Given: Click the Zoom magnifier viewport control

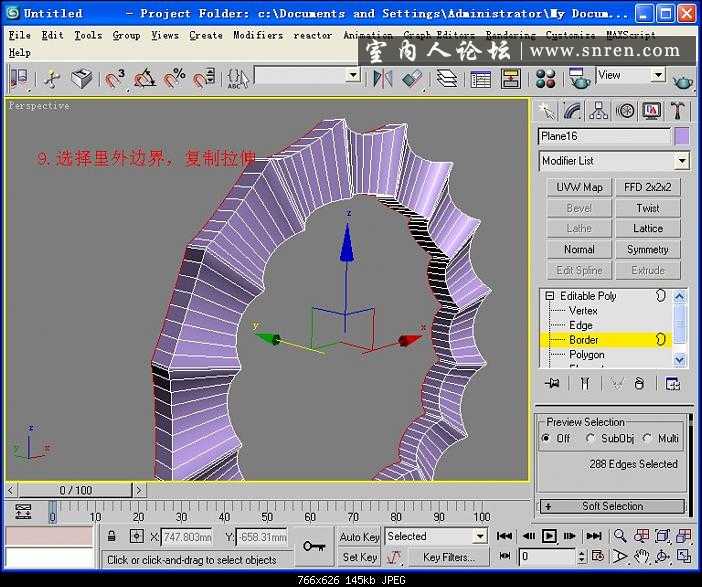Looking at the screenshot, I should pyautogui.click(x=620, y=537).
